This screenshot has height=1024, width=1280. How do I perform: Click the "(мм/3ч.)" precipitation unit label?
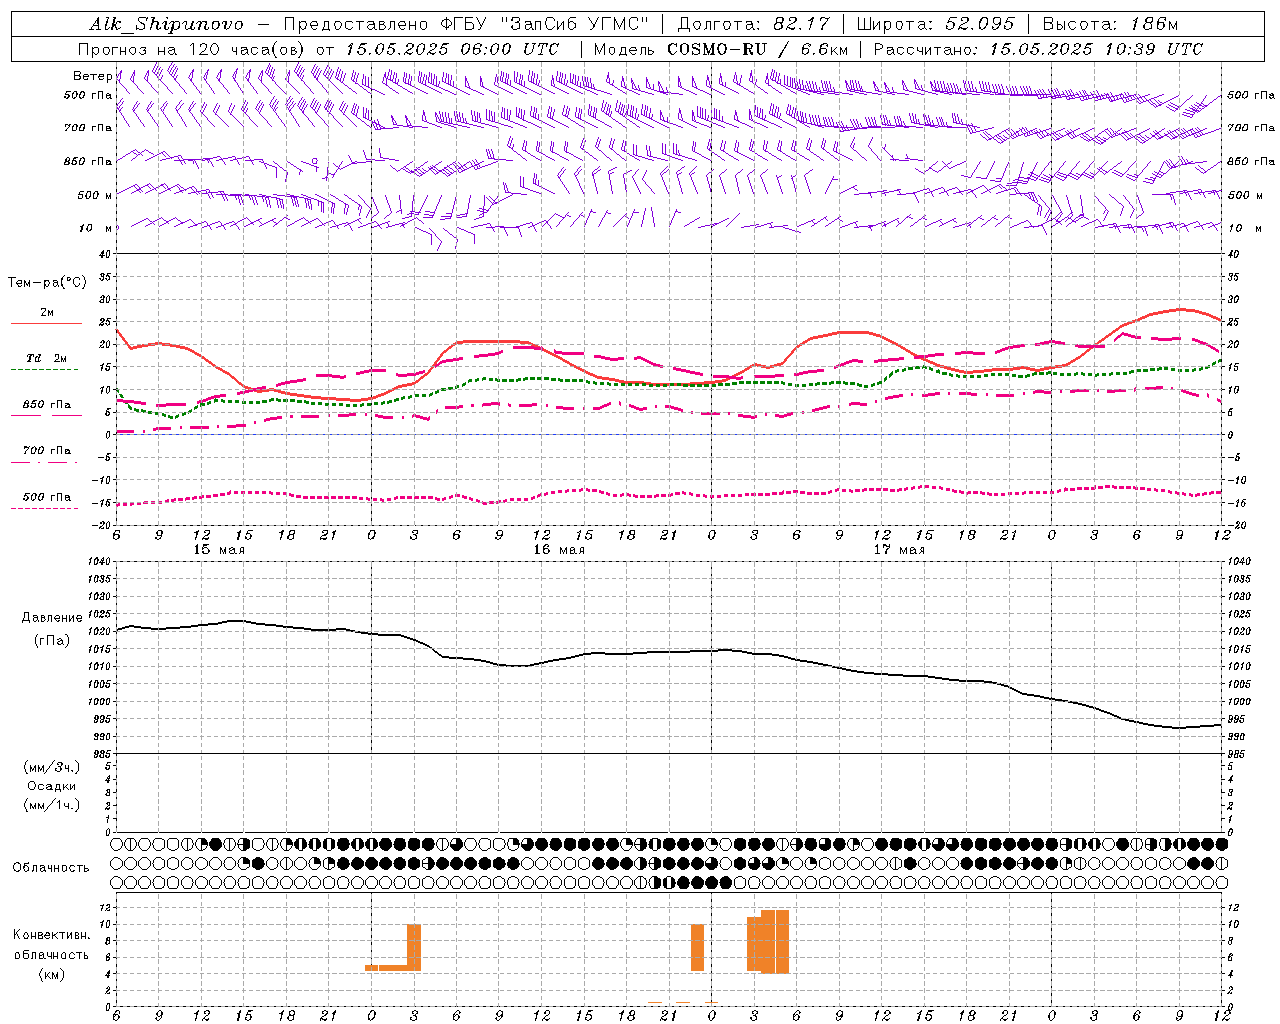52,767
